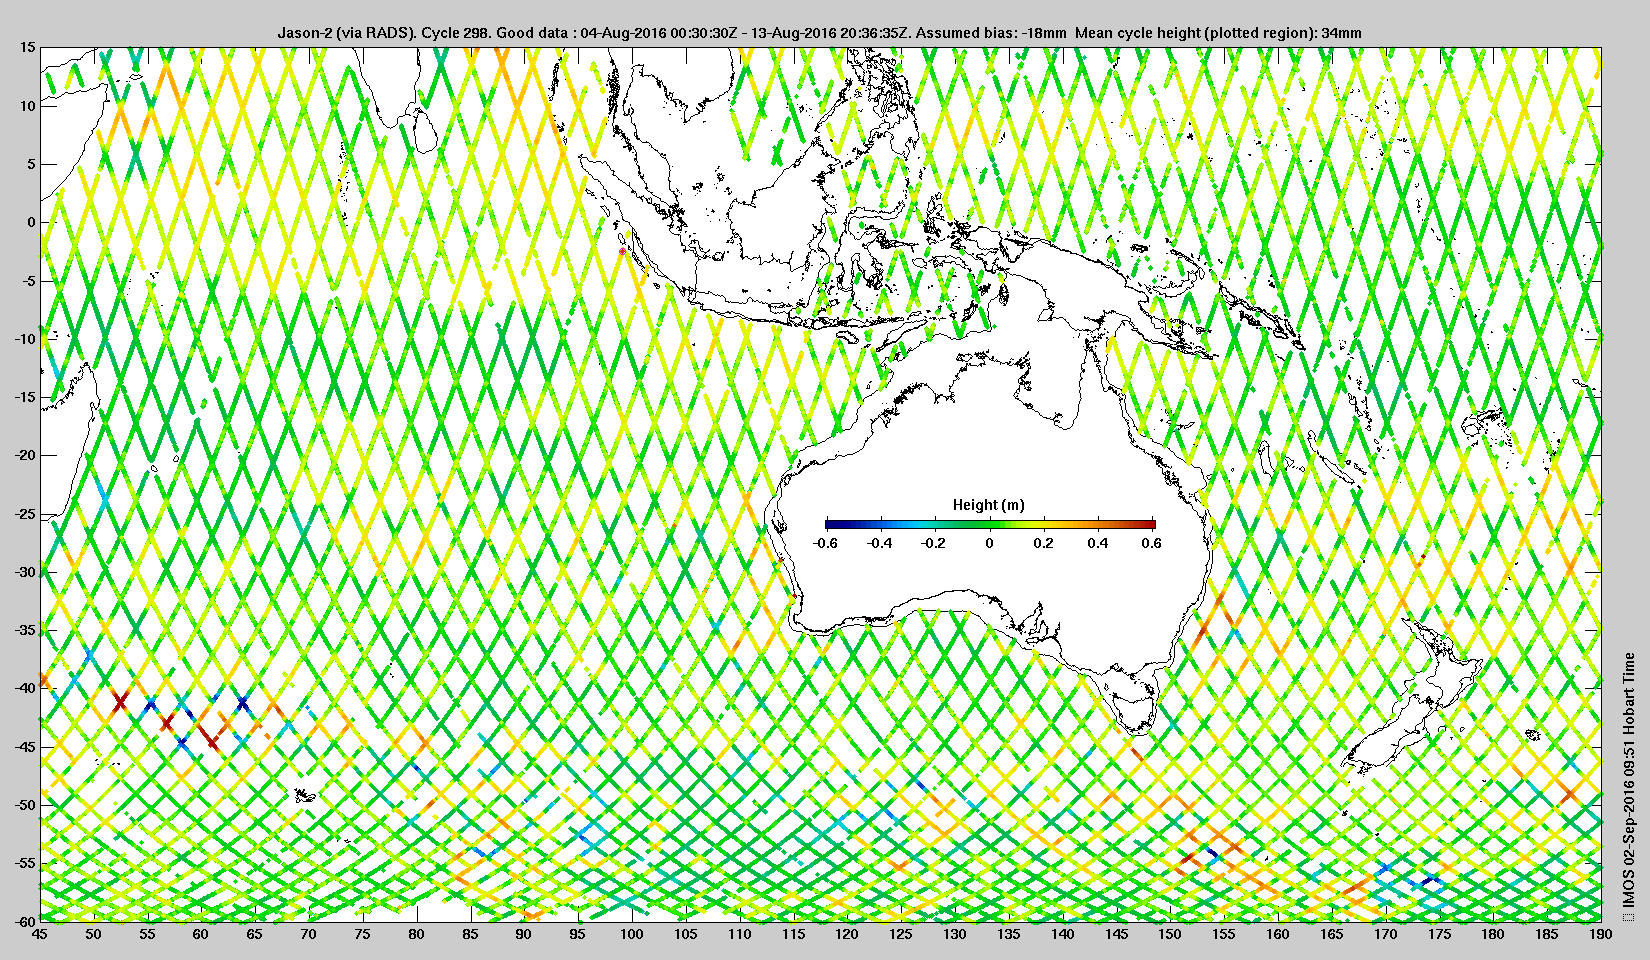Click longitude axis label '115'
Image resolution: width=1650 pixels, height=960 pixels.
(x=793, y=934)
